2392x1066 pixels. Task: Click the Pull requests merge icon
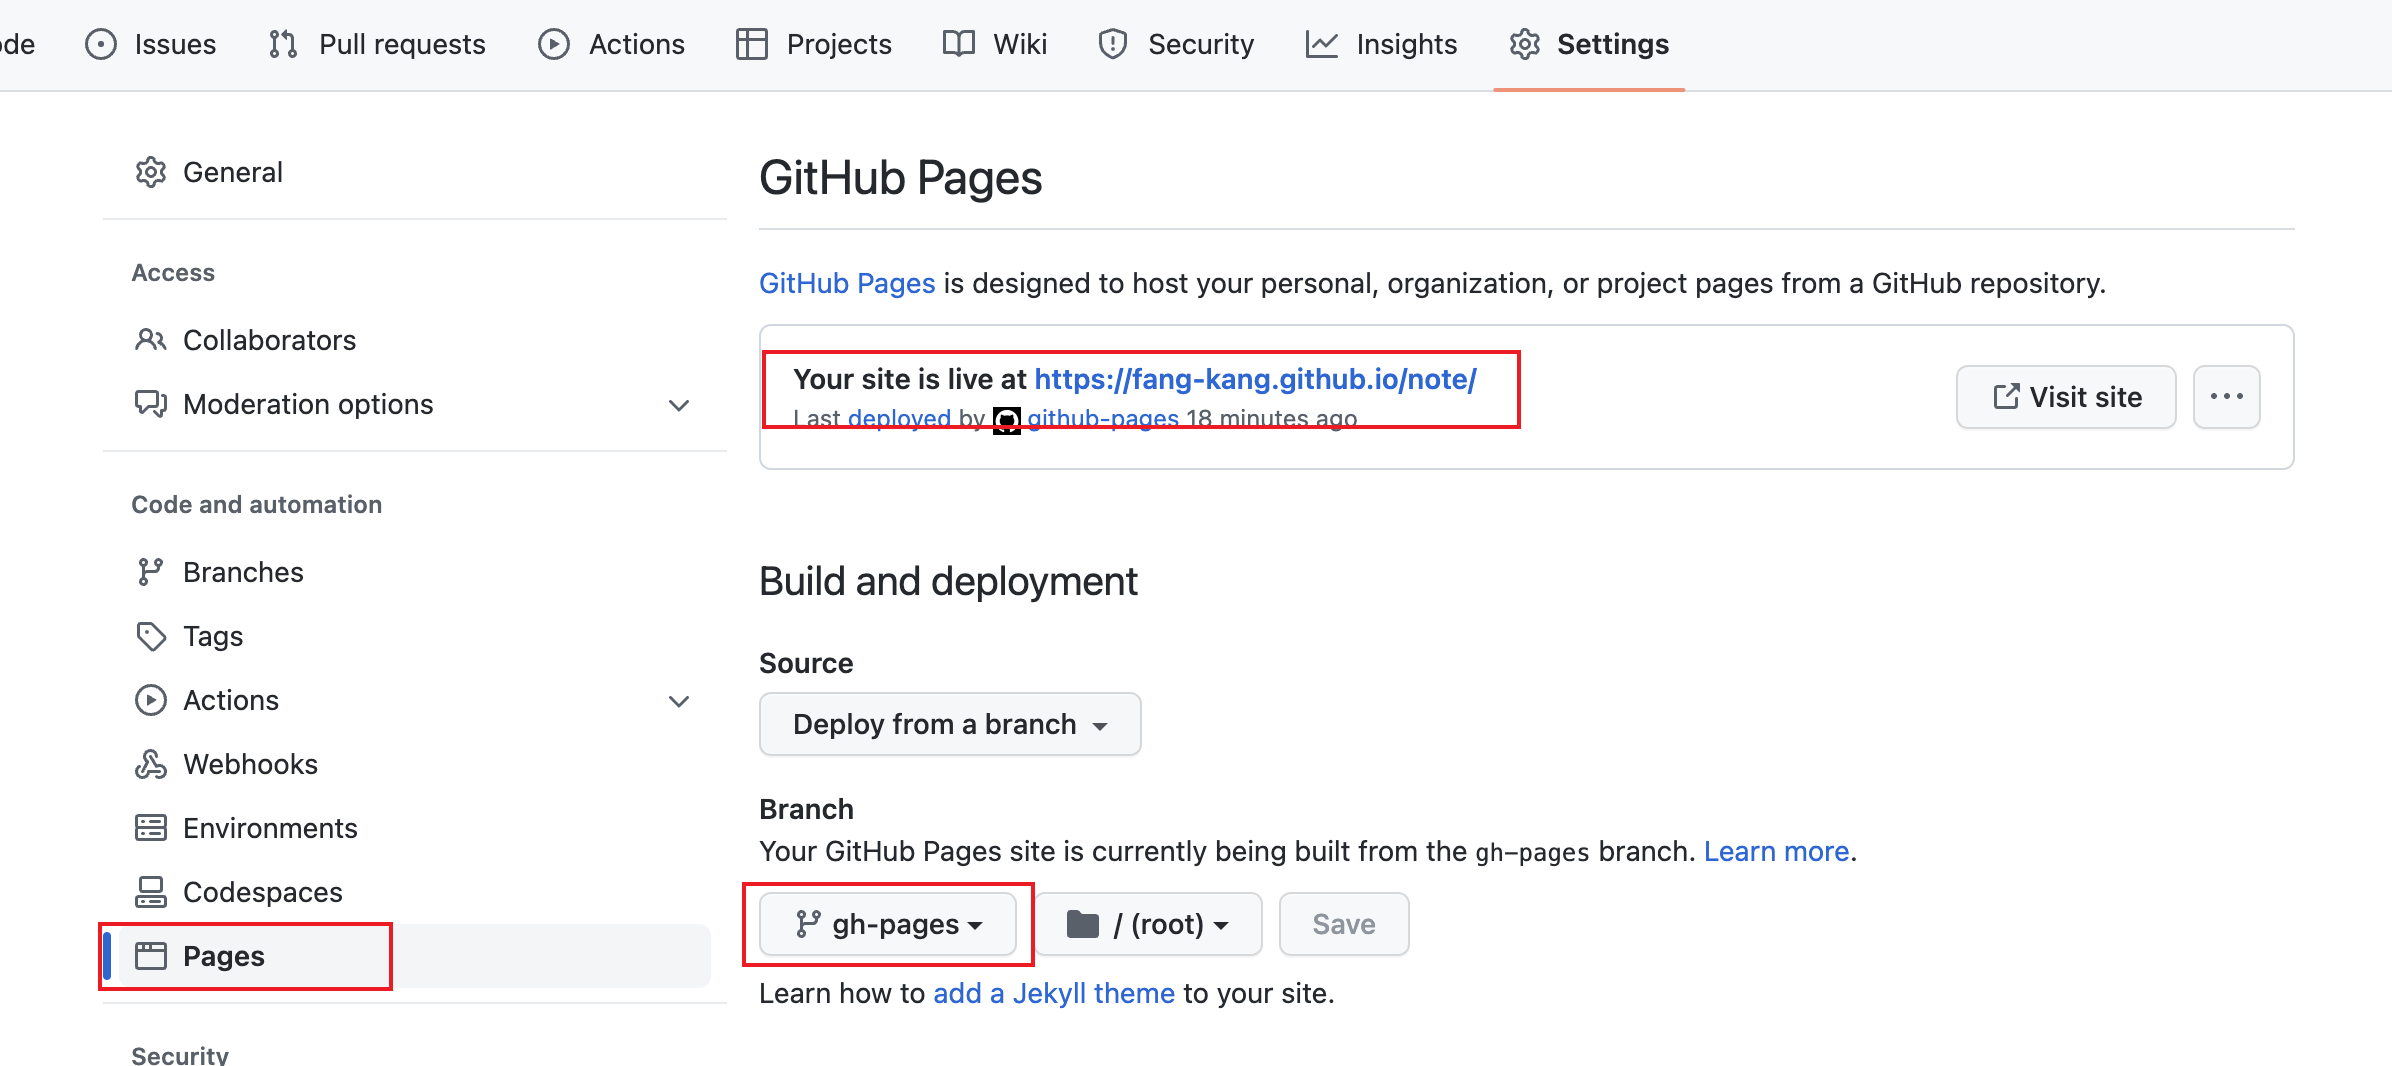tap(283, 44)
